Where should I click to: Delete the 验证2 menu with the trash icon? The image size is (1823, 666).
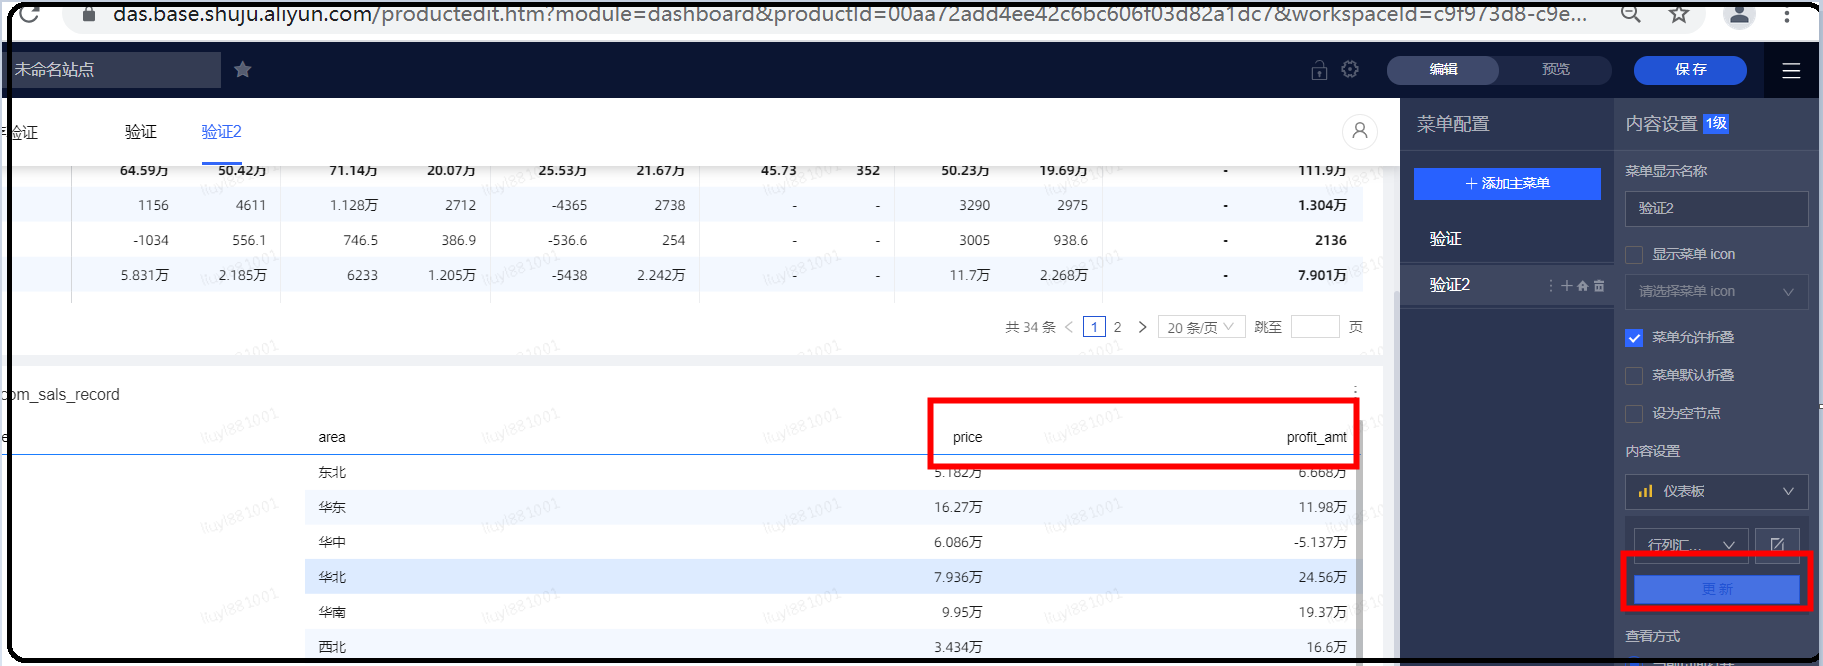[1599, 286]
